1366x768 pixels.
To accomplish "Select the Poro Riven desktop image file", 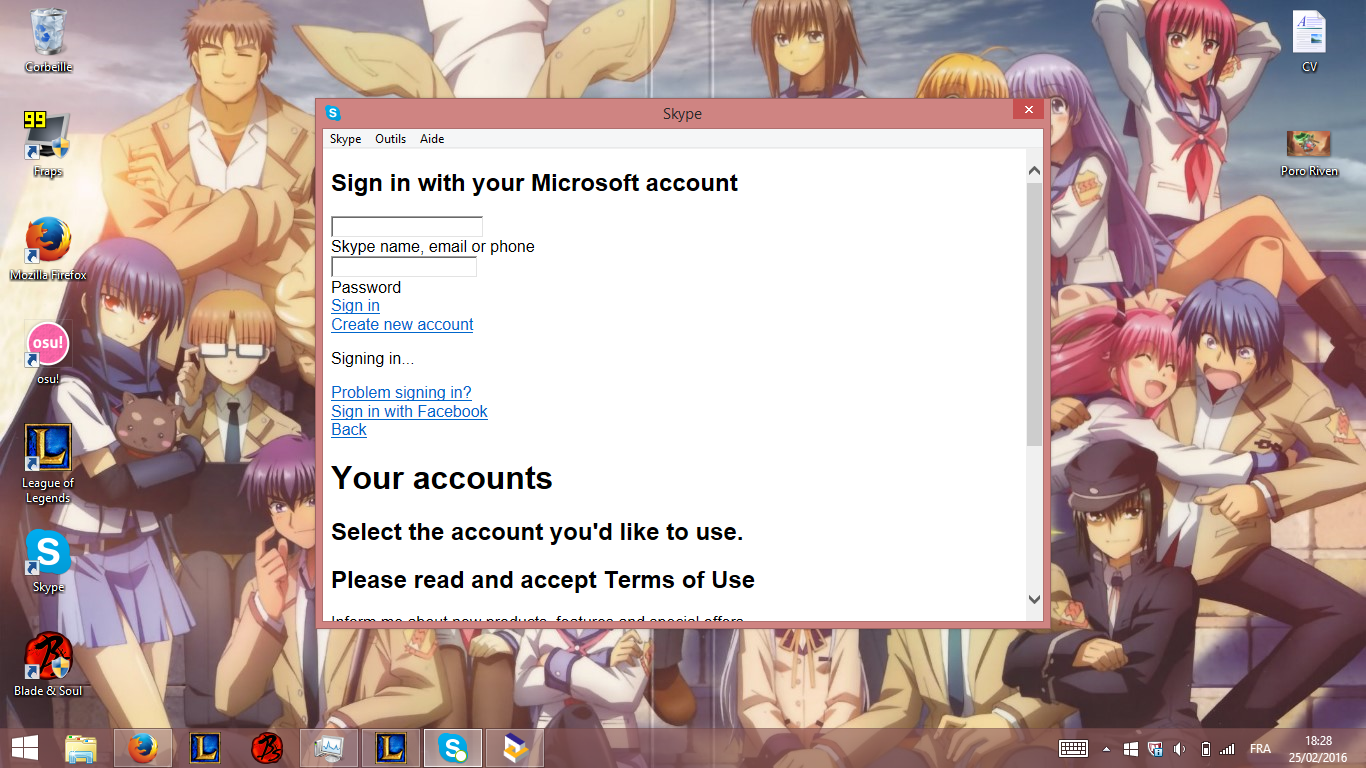I will tap(1309, 152).
